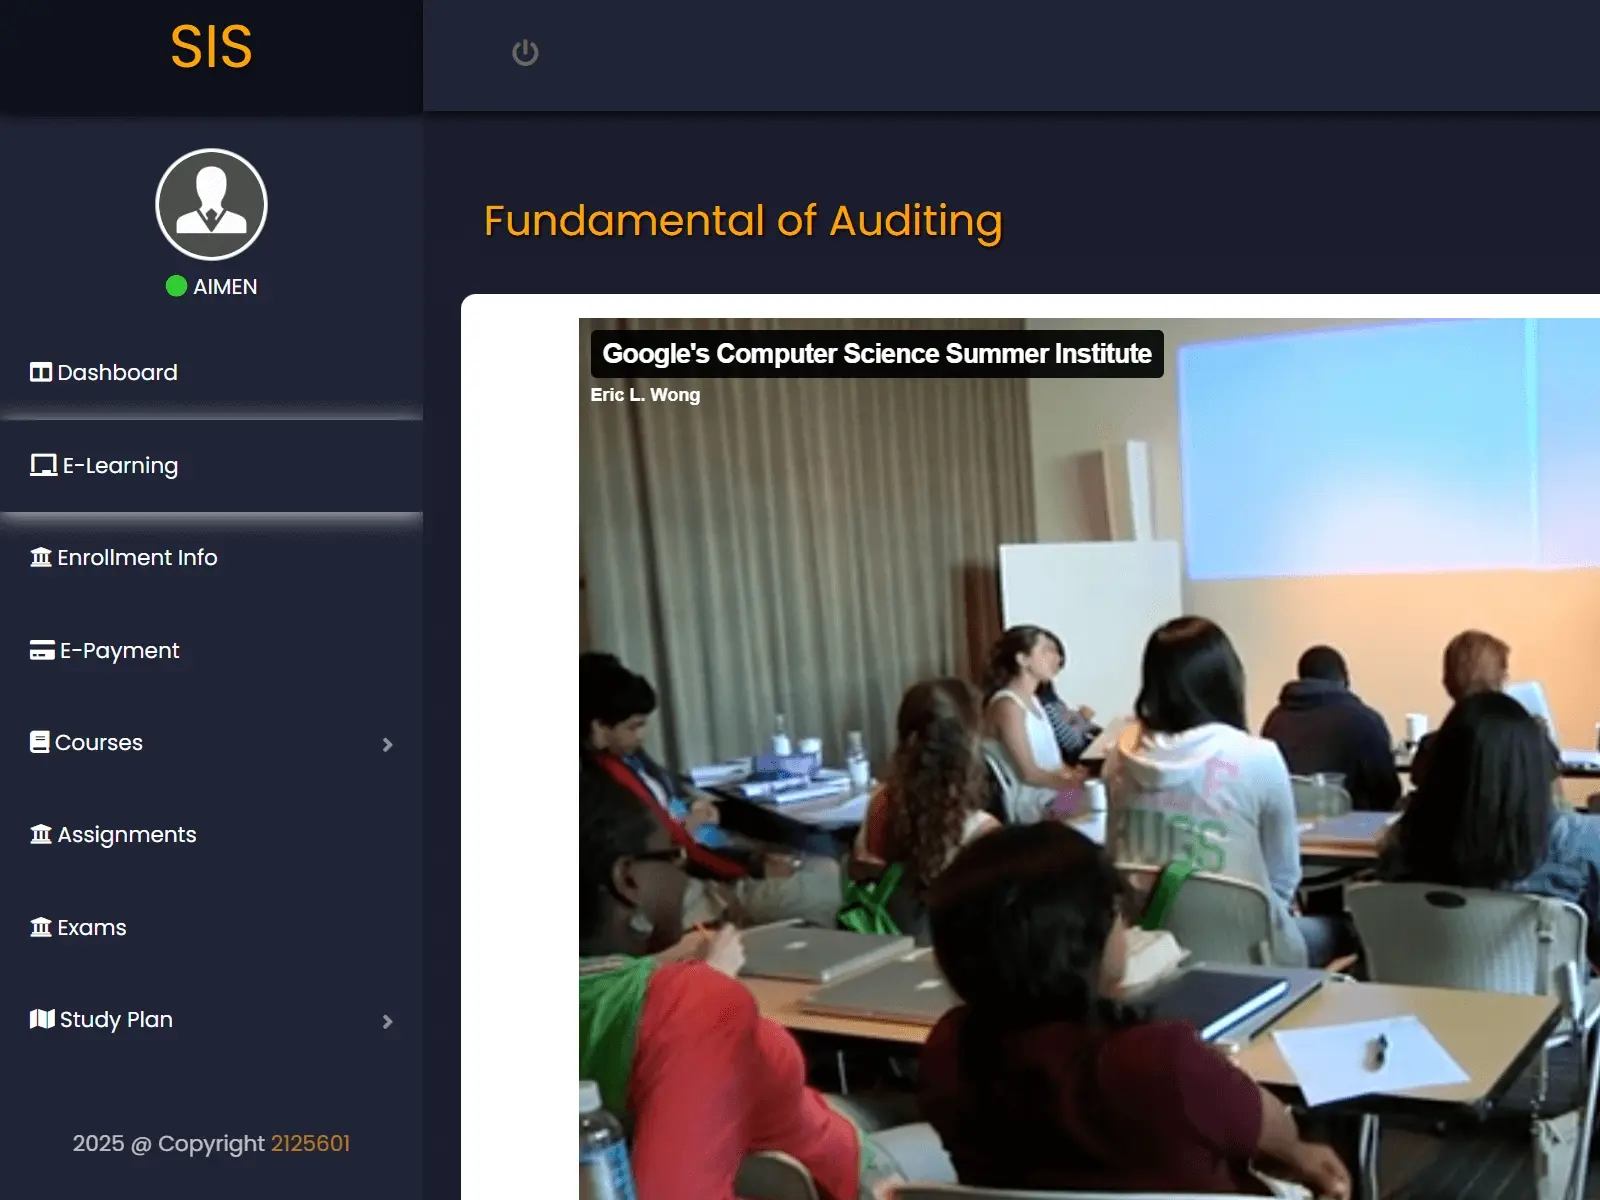Click the E-Payment credit card icon
Image resolution: width=1600 pixels, height=1200 pixels.
[x=42, y=650]
